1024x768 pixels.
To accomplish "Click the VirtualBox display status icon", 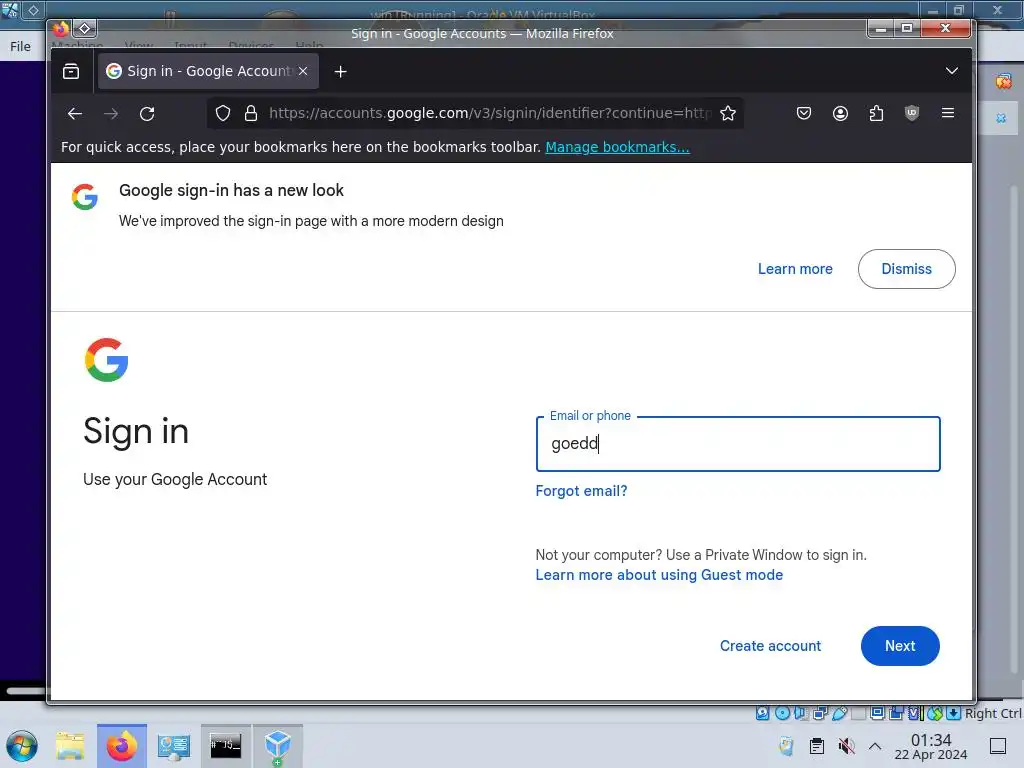I will pos(877,713).
